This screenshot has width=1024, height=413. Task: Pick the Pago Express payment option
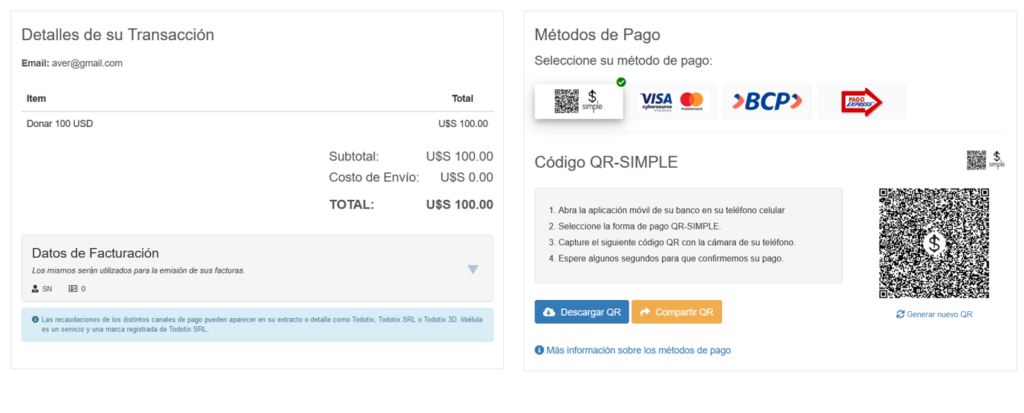(x=861, y=101)
